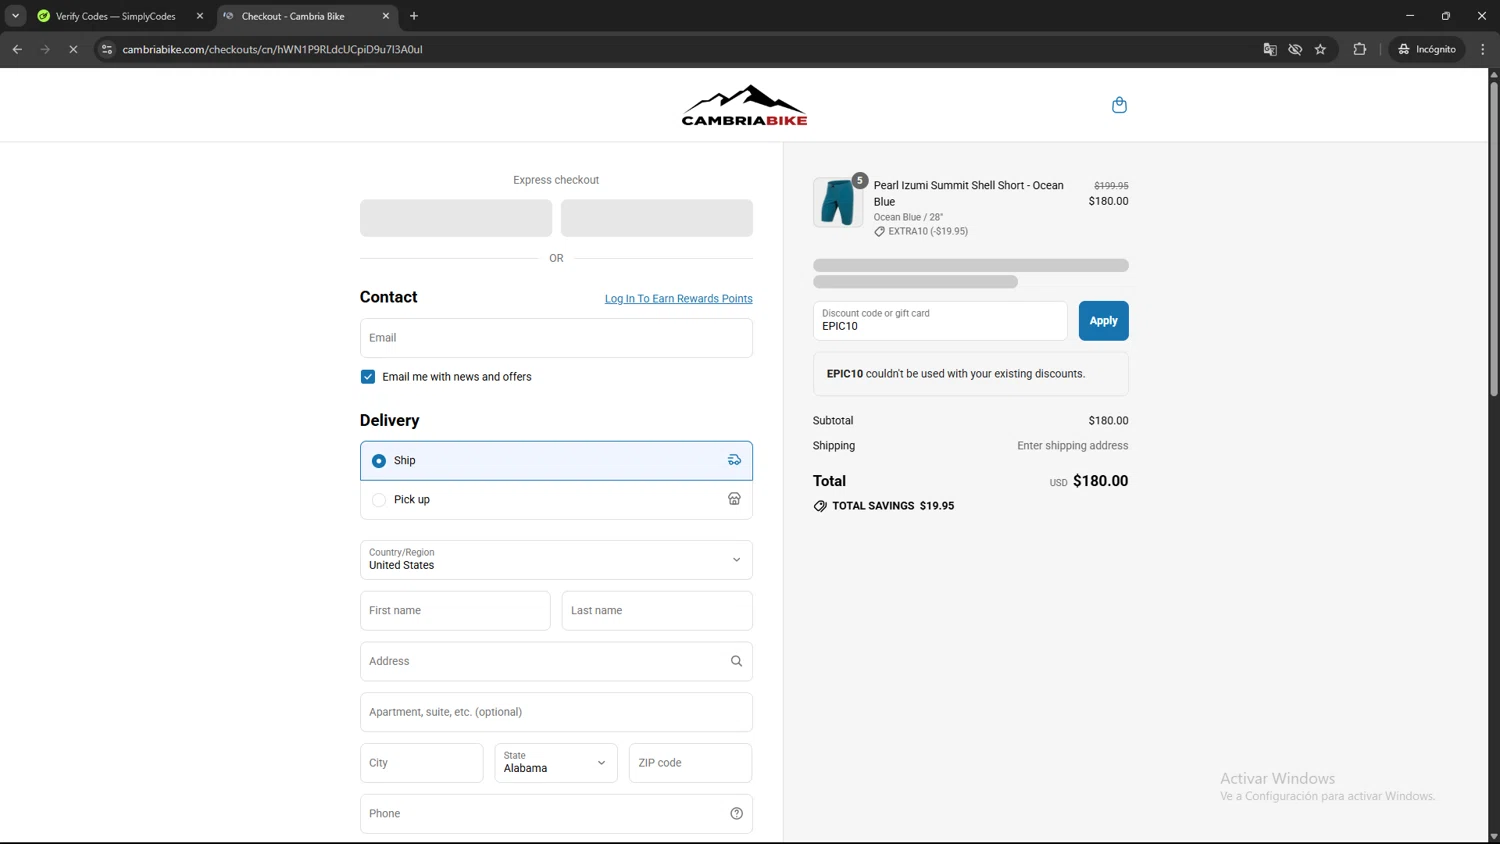Open the Incógnito profile indicator
1500x844 pixels.
(1428, 49)
